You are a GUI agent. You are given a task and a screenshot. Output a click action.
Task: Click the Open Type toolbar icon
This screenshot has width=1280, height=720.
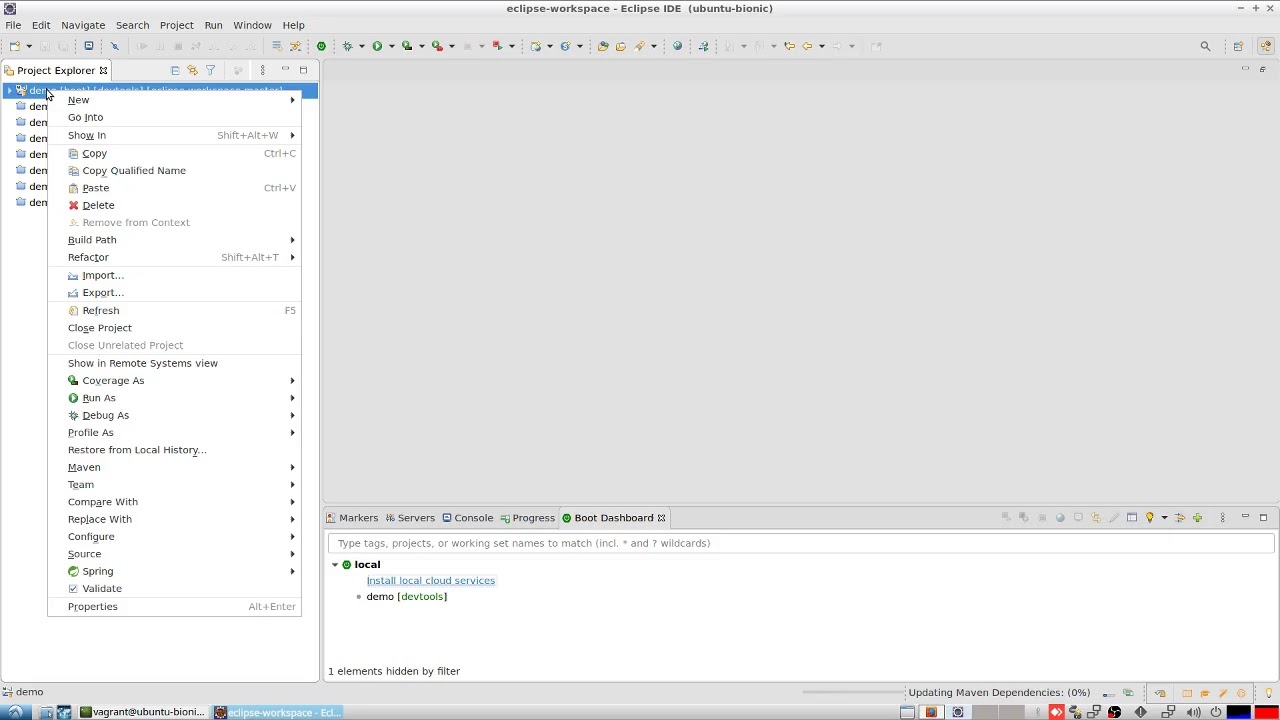603,46
